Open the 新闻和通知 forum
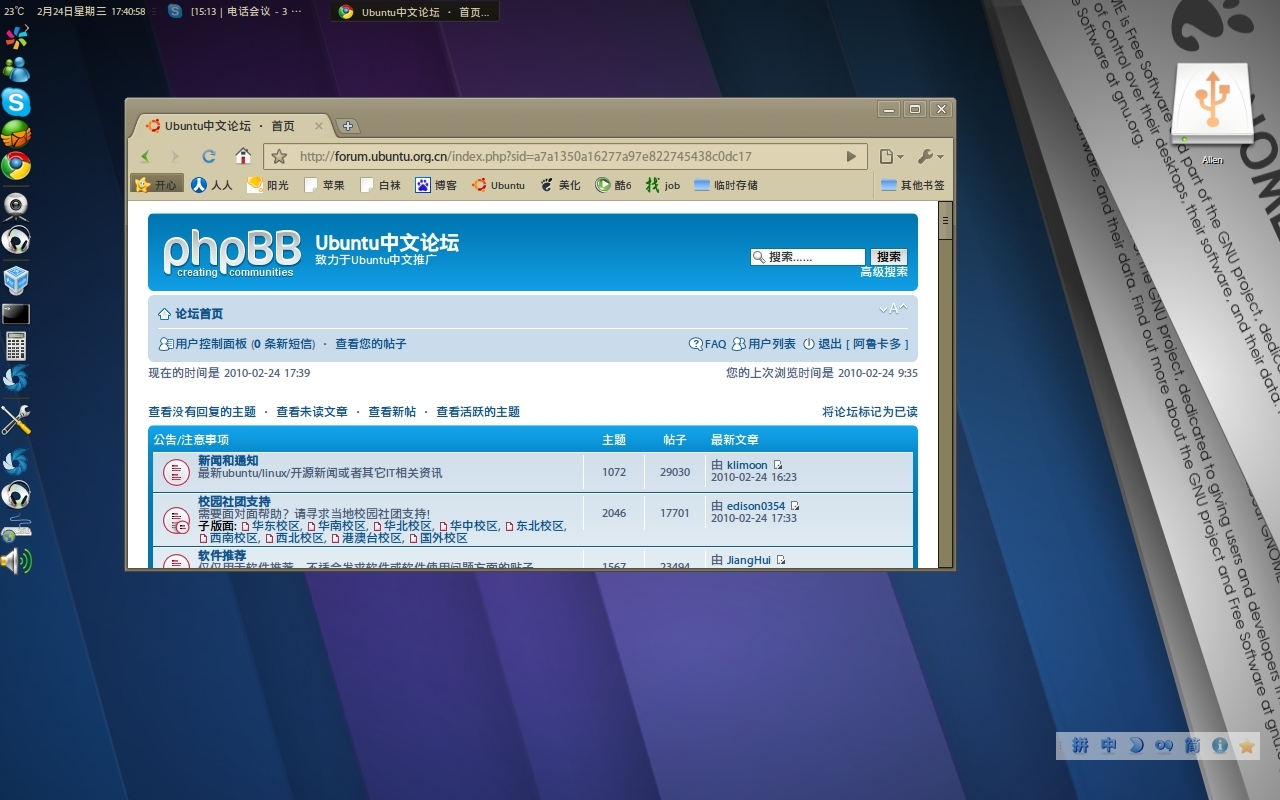The width and height of the screenshot is (1280, 800). (x=228, y=461)
